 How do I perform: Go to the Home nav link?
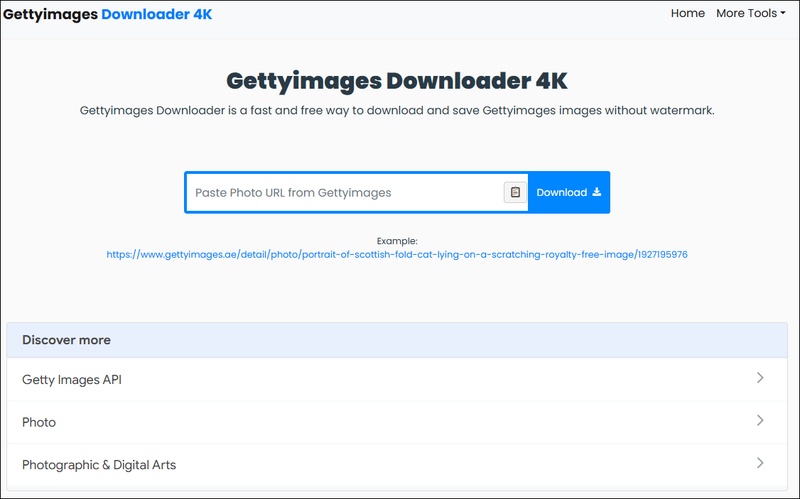[x=688, y=13]
